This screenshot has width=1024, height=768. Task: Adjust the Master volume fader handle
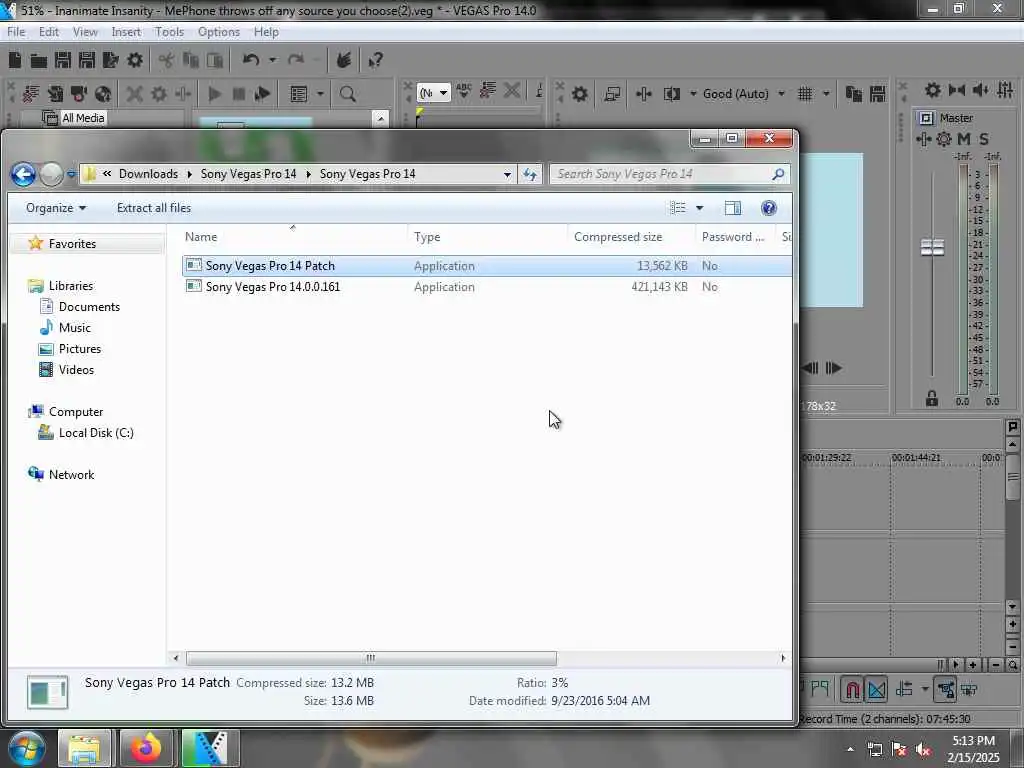click(x=932, y=247)
